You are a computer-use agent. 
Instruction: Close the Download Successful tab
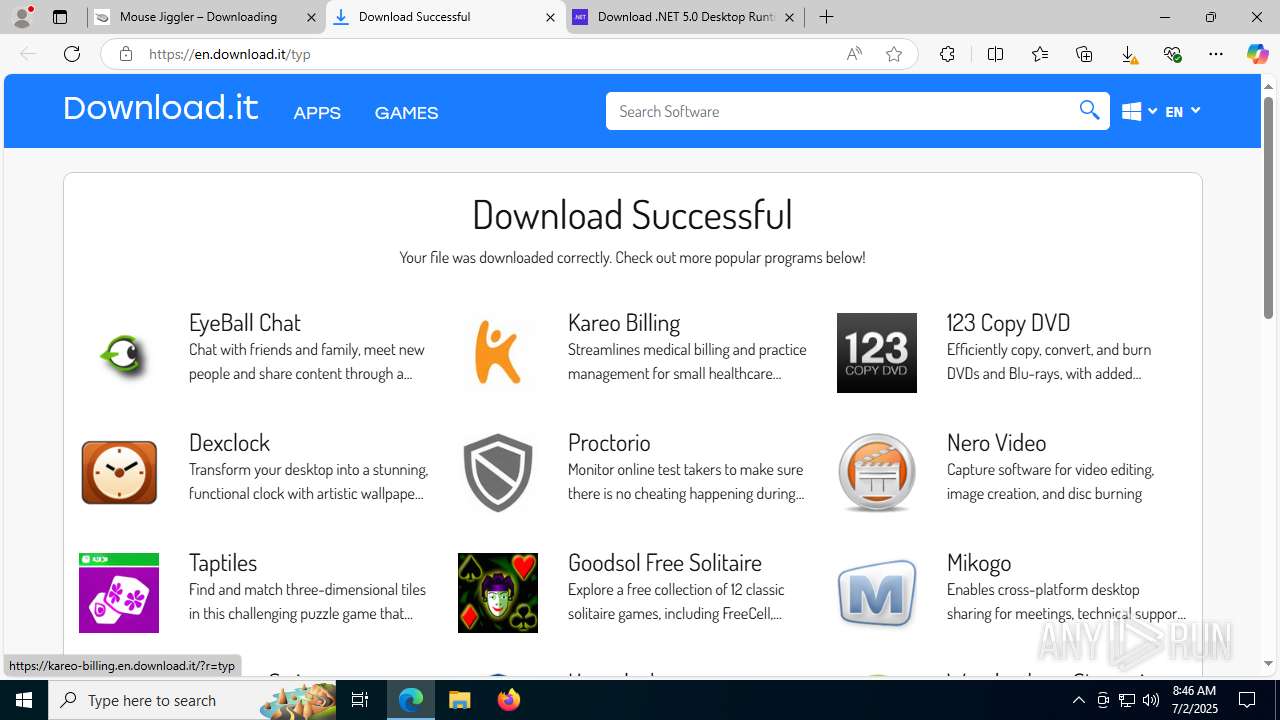point(551,17)
